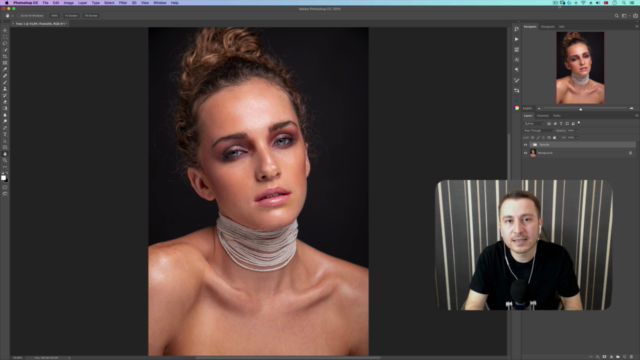The image size is (640, 360).
Task: Click the Navigator preview thumbnail
Action: point(580,68)
